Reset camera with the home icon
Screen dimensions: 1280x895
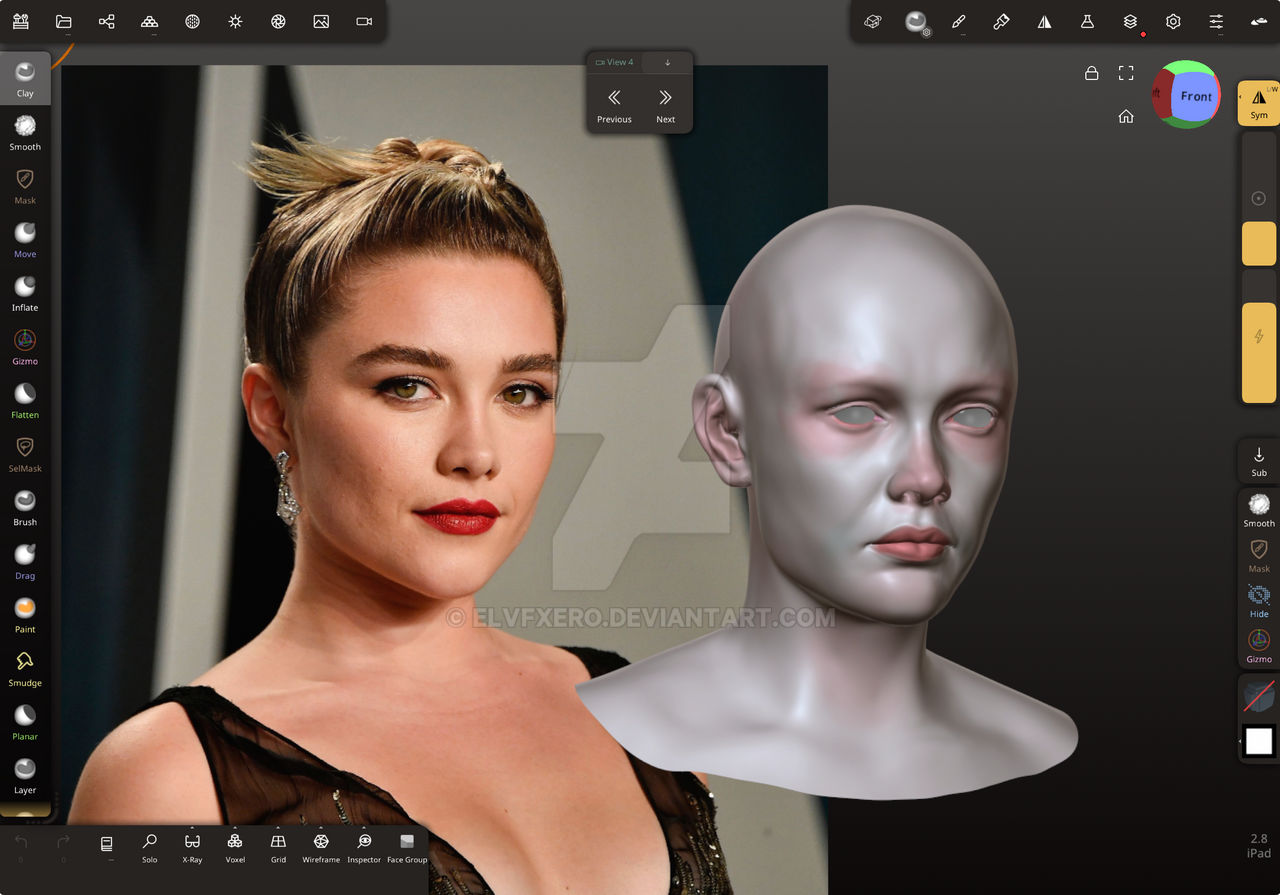coord(1126,116)
